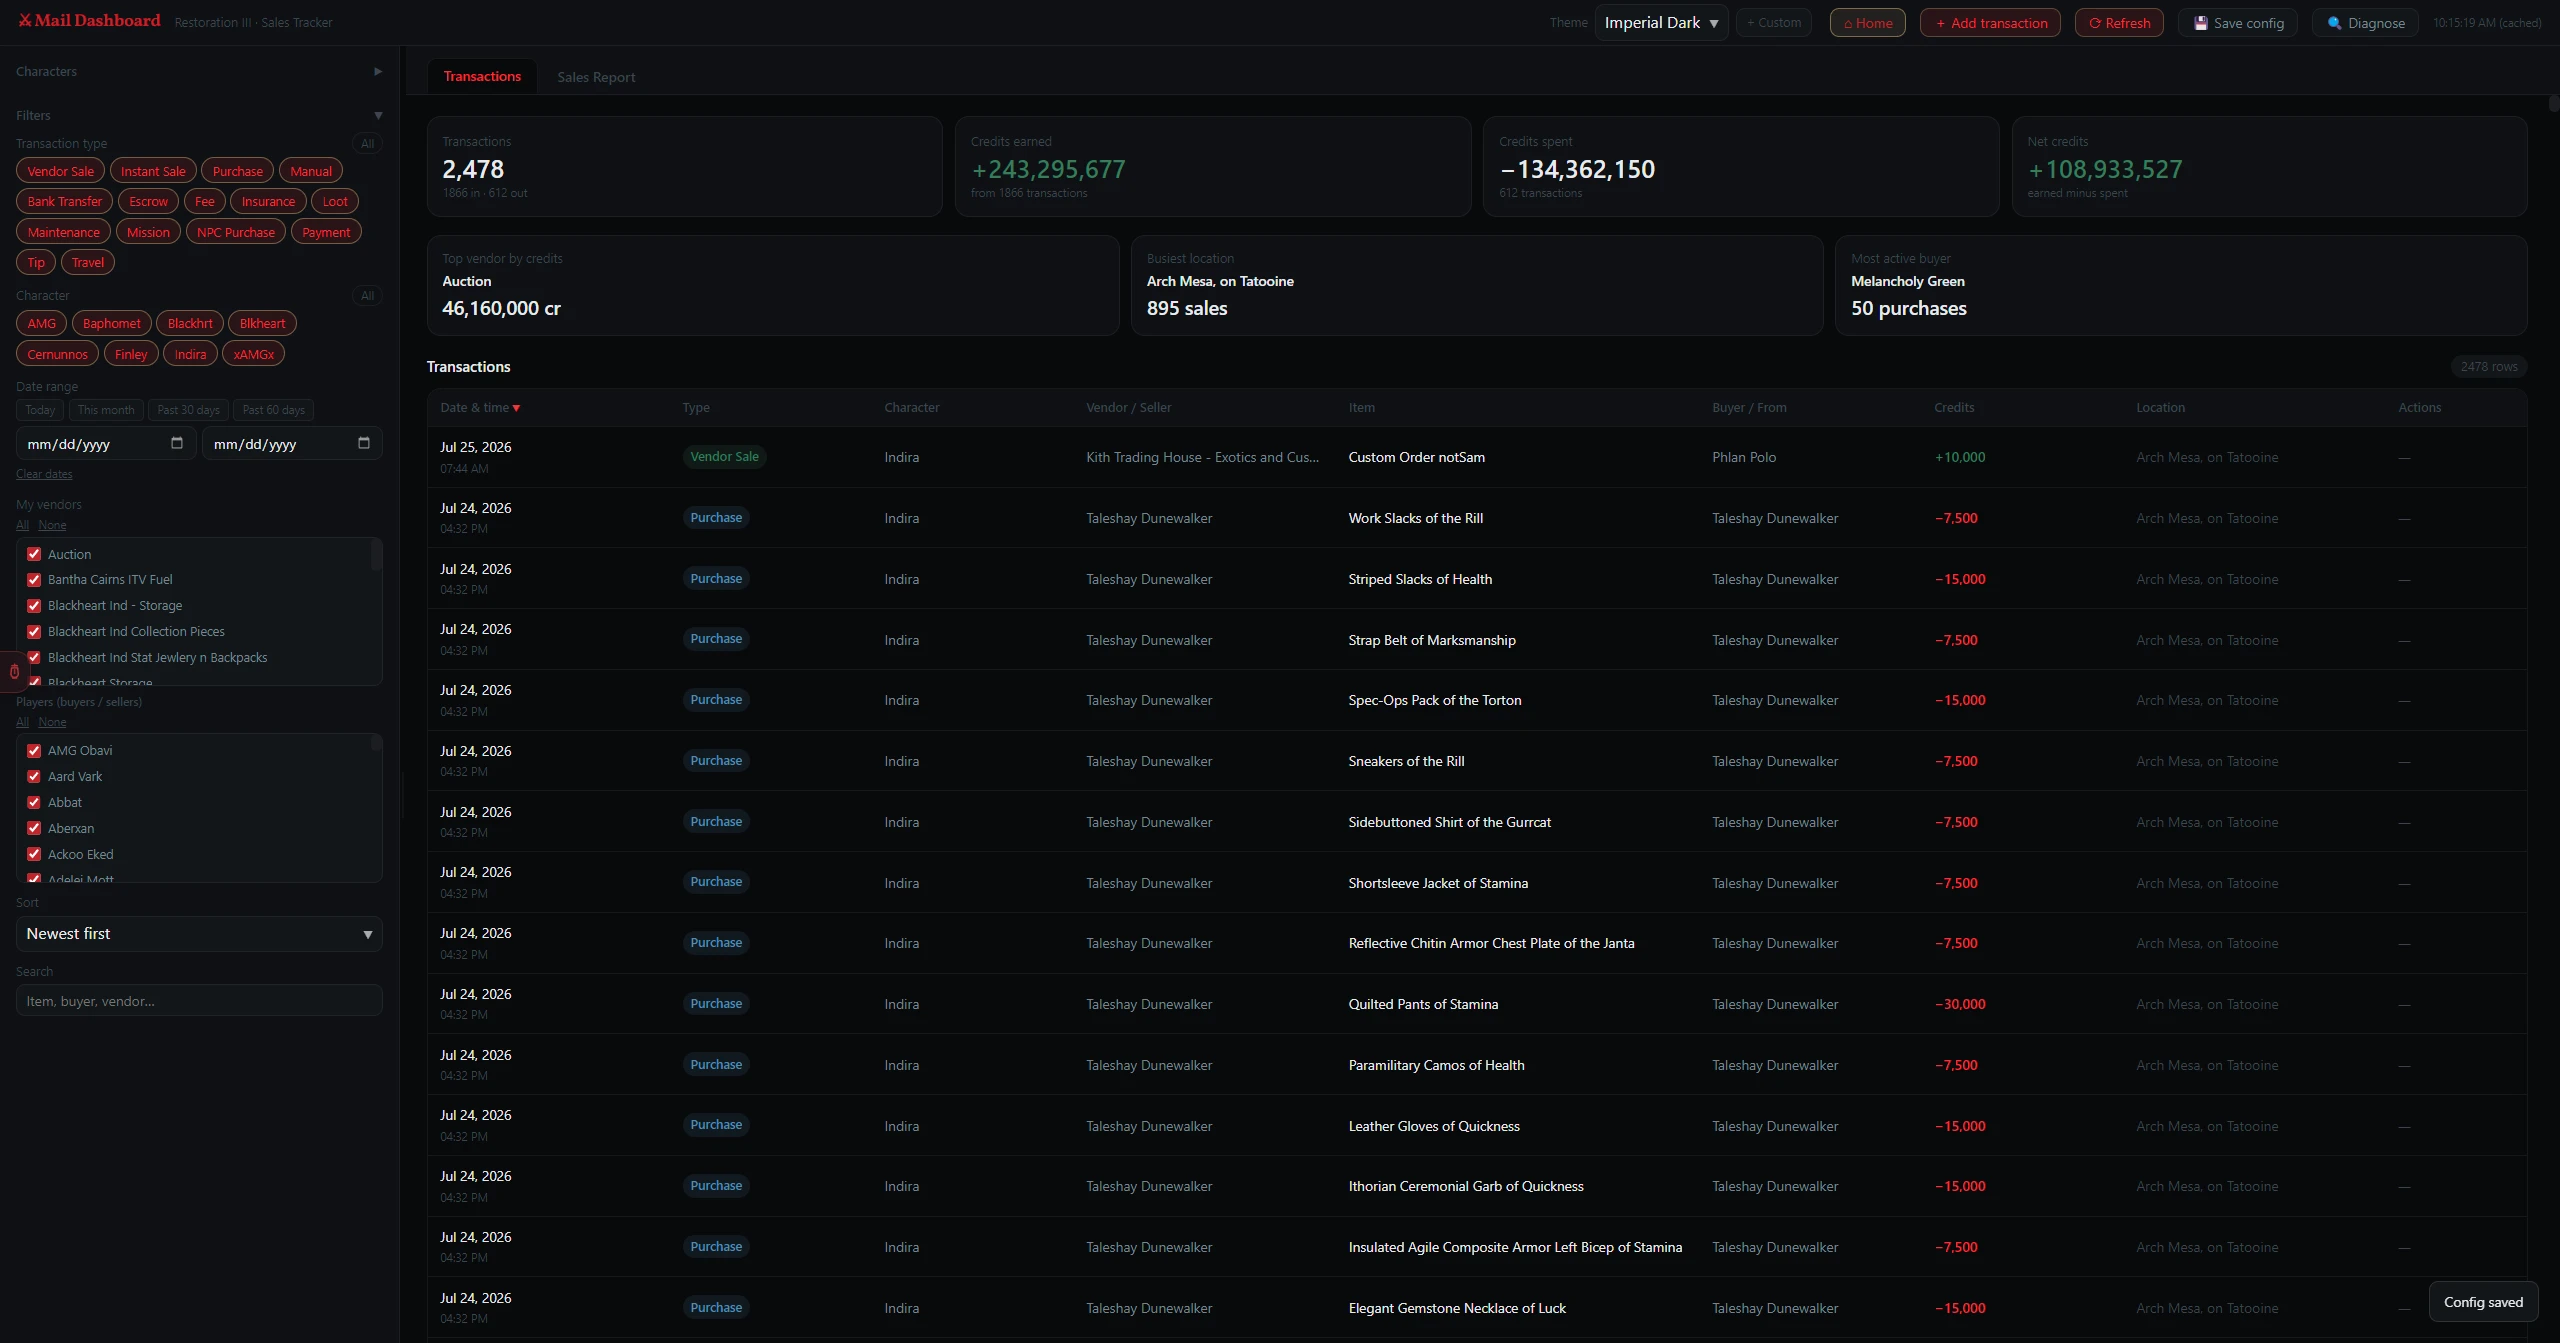Click the red side tab icon at left edge
Image resolution: width=2560 pixels, height=1343 pixels.
point(13,672)
